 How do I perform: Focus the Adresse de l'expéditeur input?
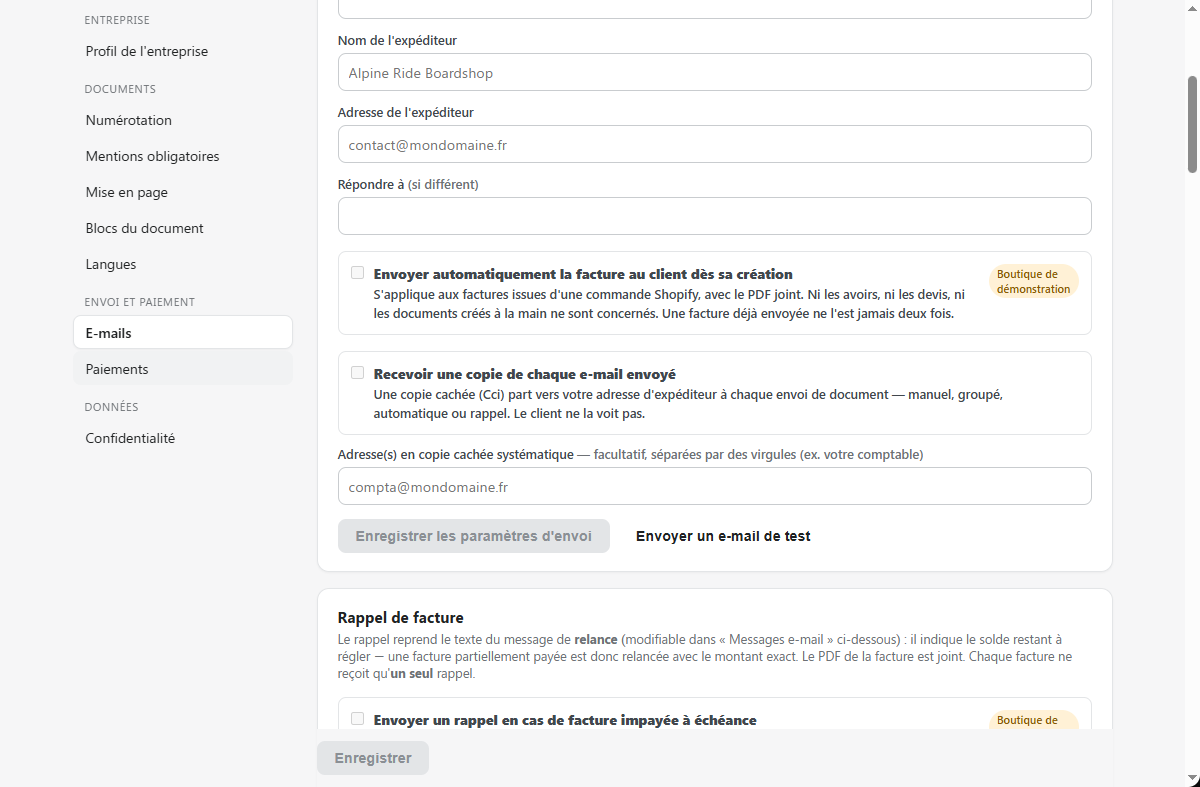click(715, 144)
